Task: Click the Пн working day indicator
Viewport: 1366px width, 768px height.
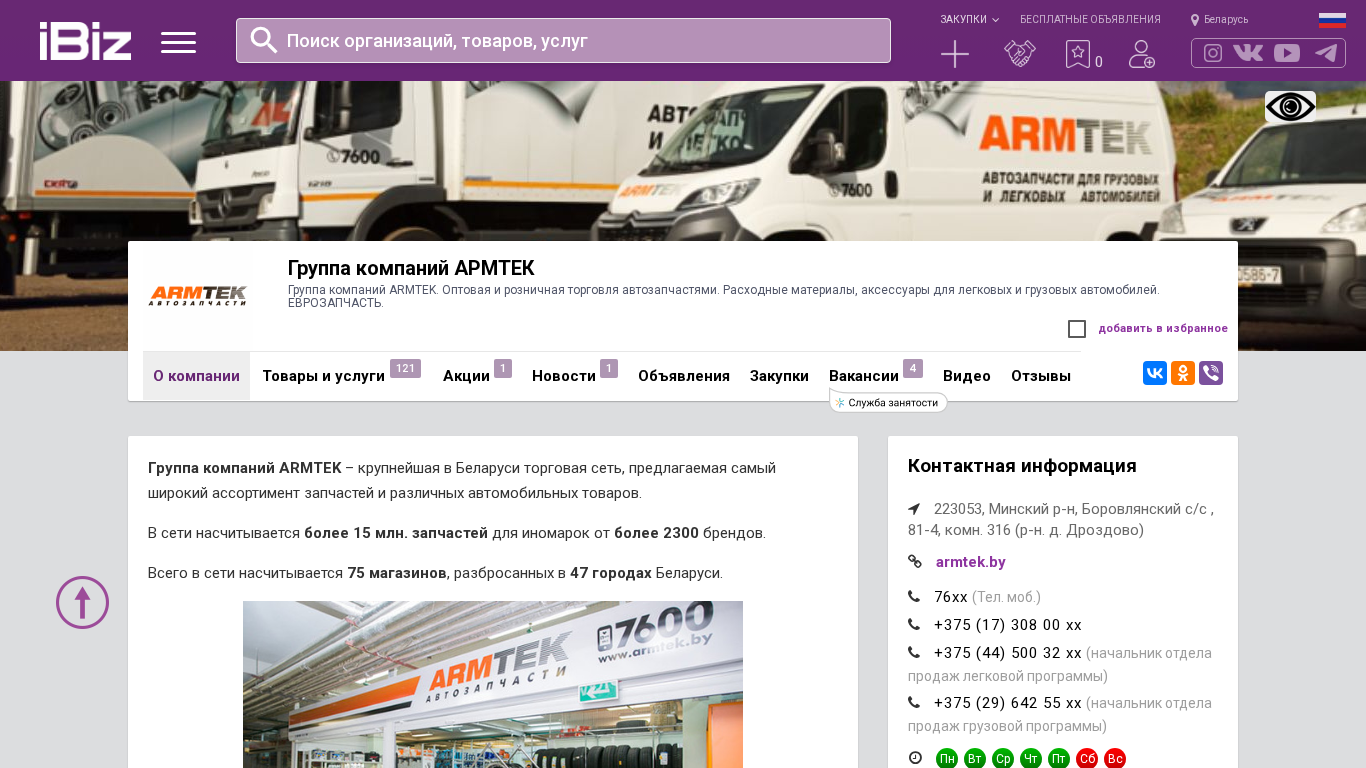Action: click(x=947, y=759)
